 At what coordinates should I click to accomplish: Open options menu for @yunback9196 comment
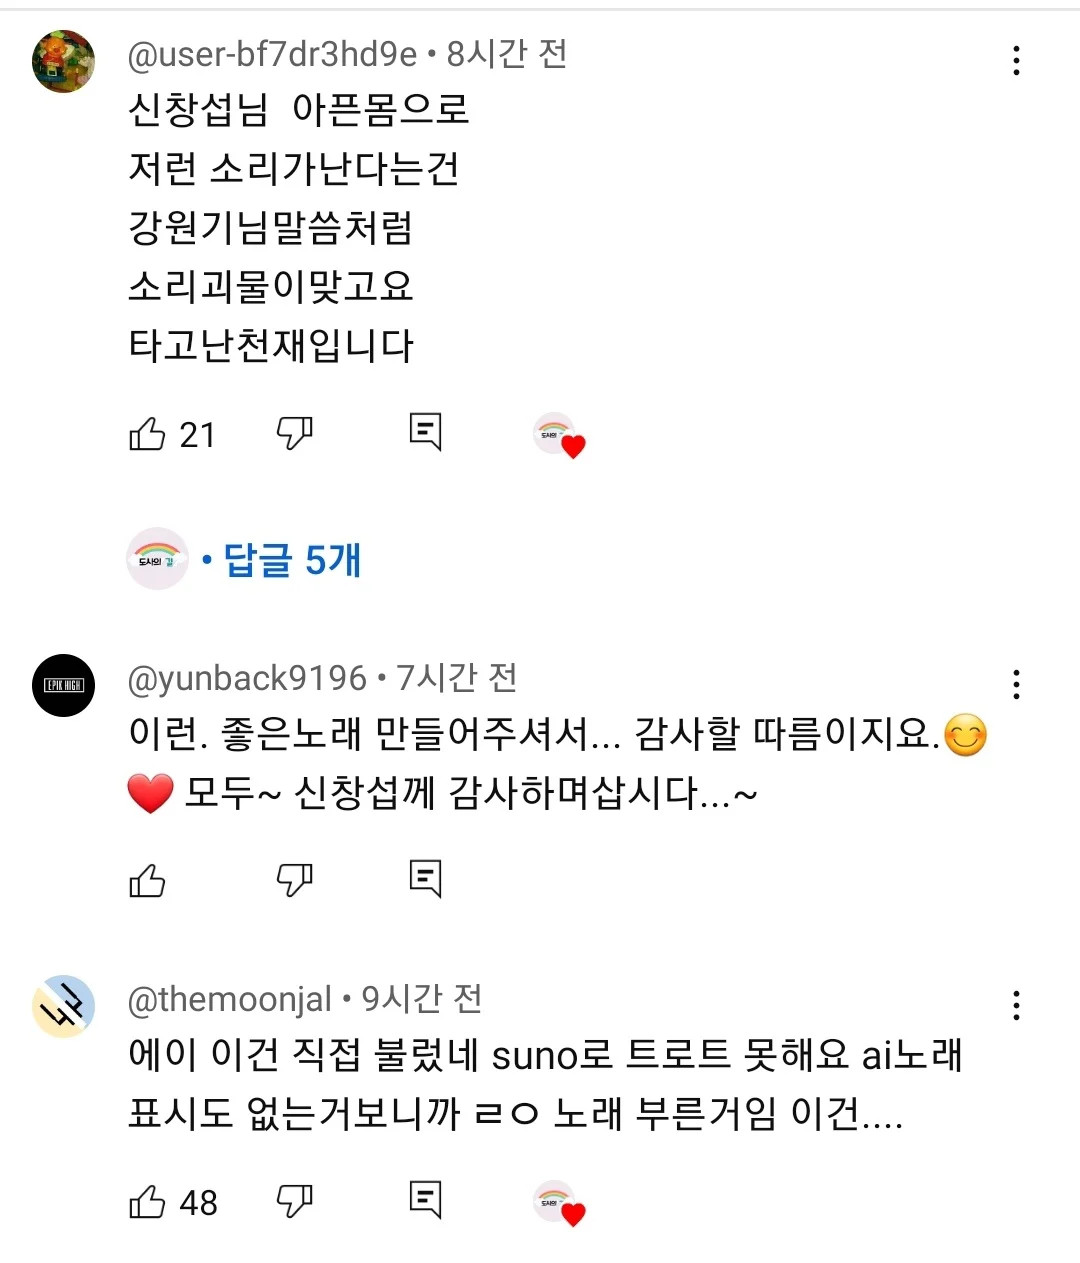1016,685
